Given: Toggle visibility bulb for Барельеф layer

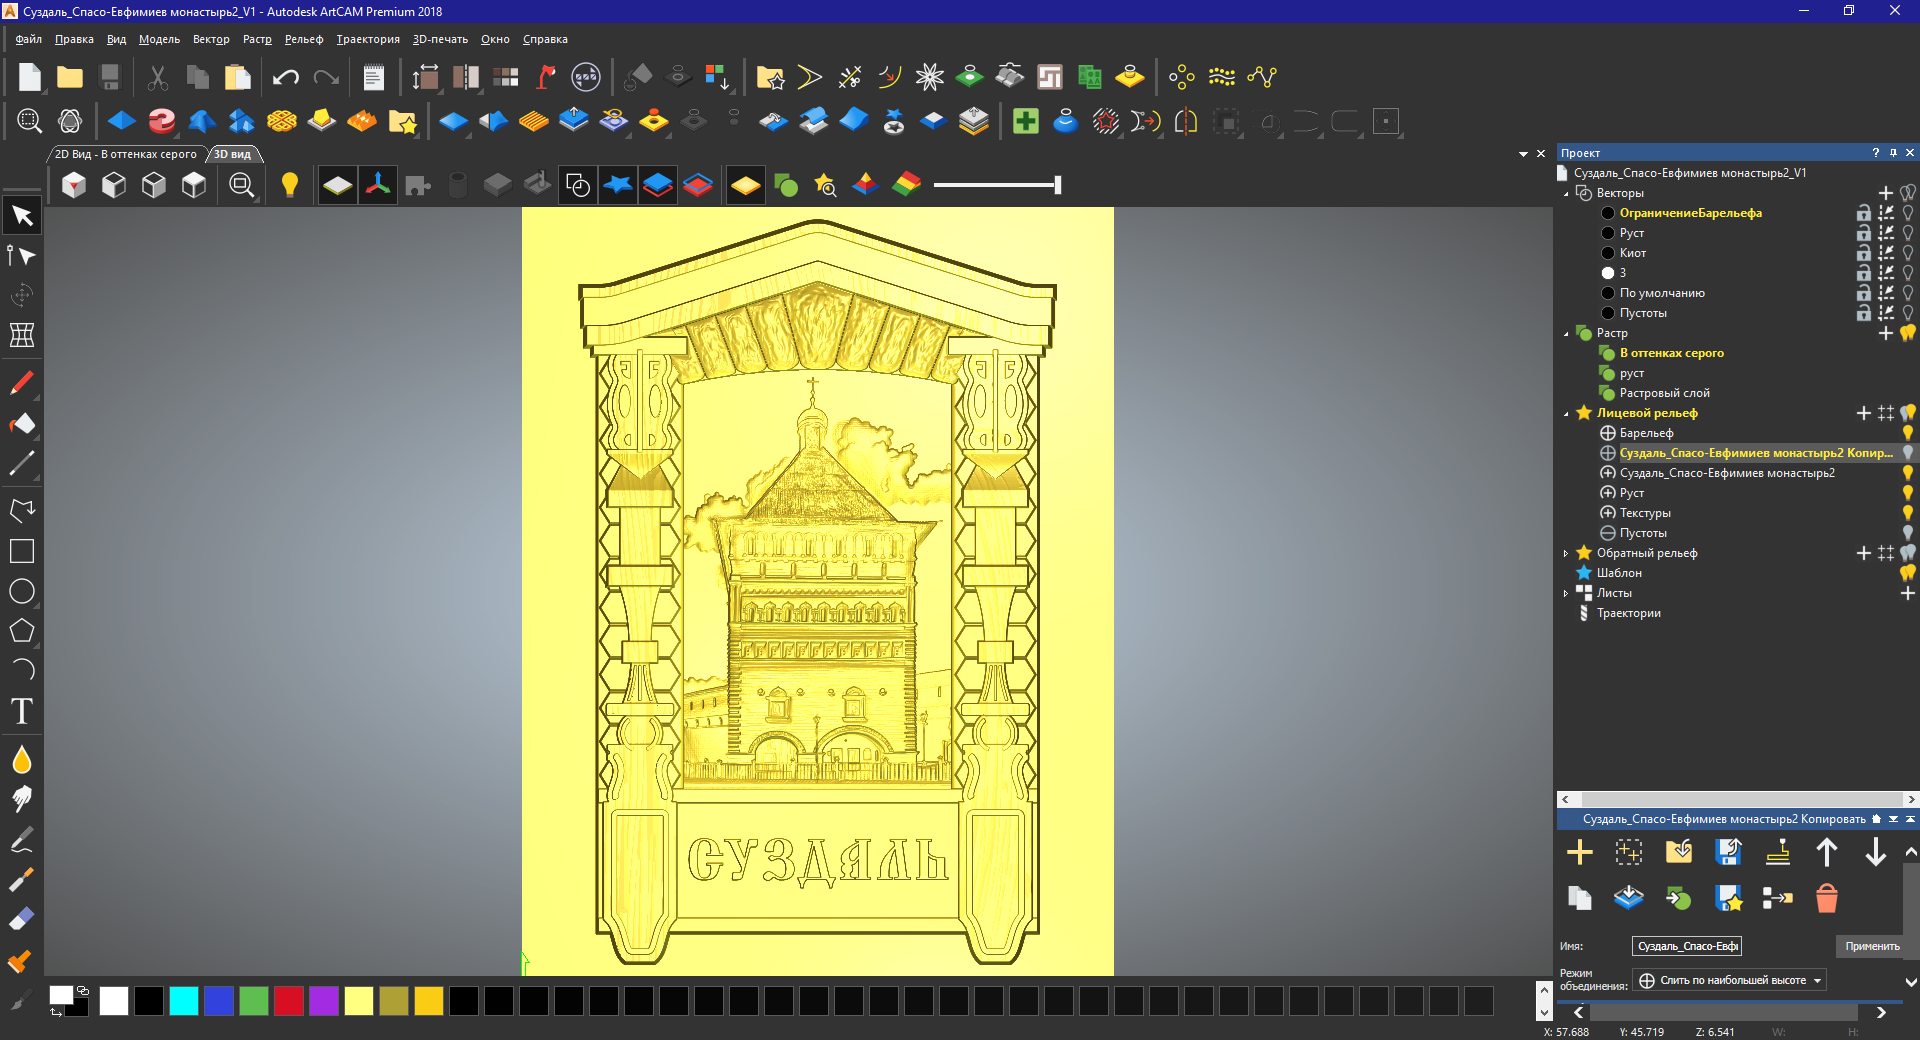Looking at the screenshot, I should tap(1907, 433).
